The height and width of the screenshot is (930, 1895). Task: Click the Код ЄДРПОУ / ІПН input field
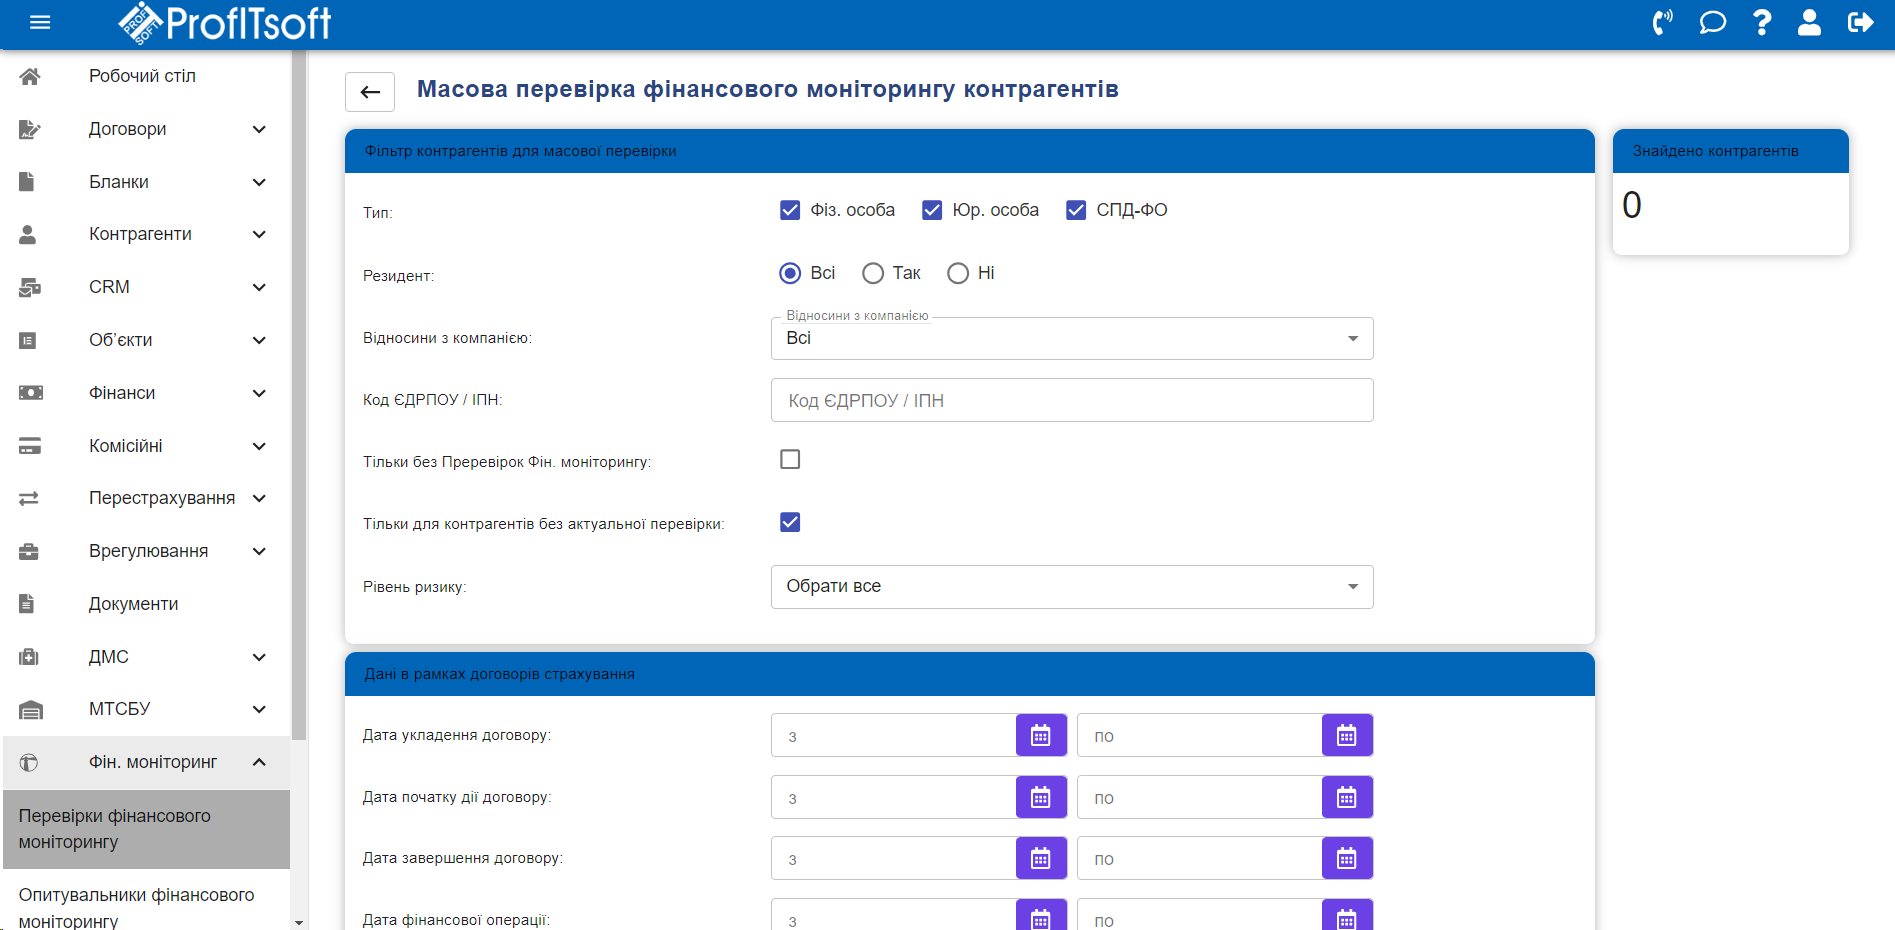point(1071,401)
